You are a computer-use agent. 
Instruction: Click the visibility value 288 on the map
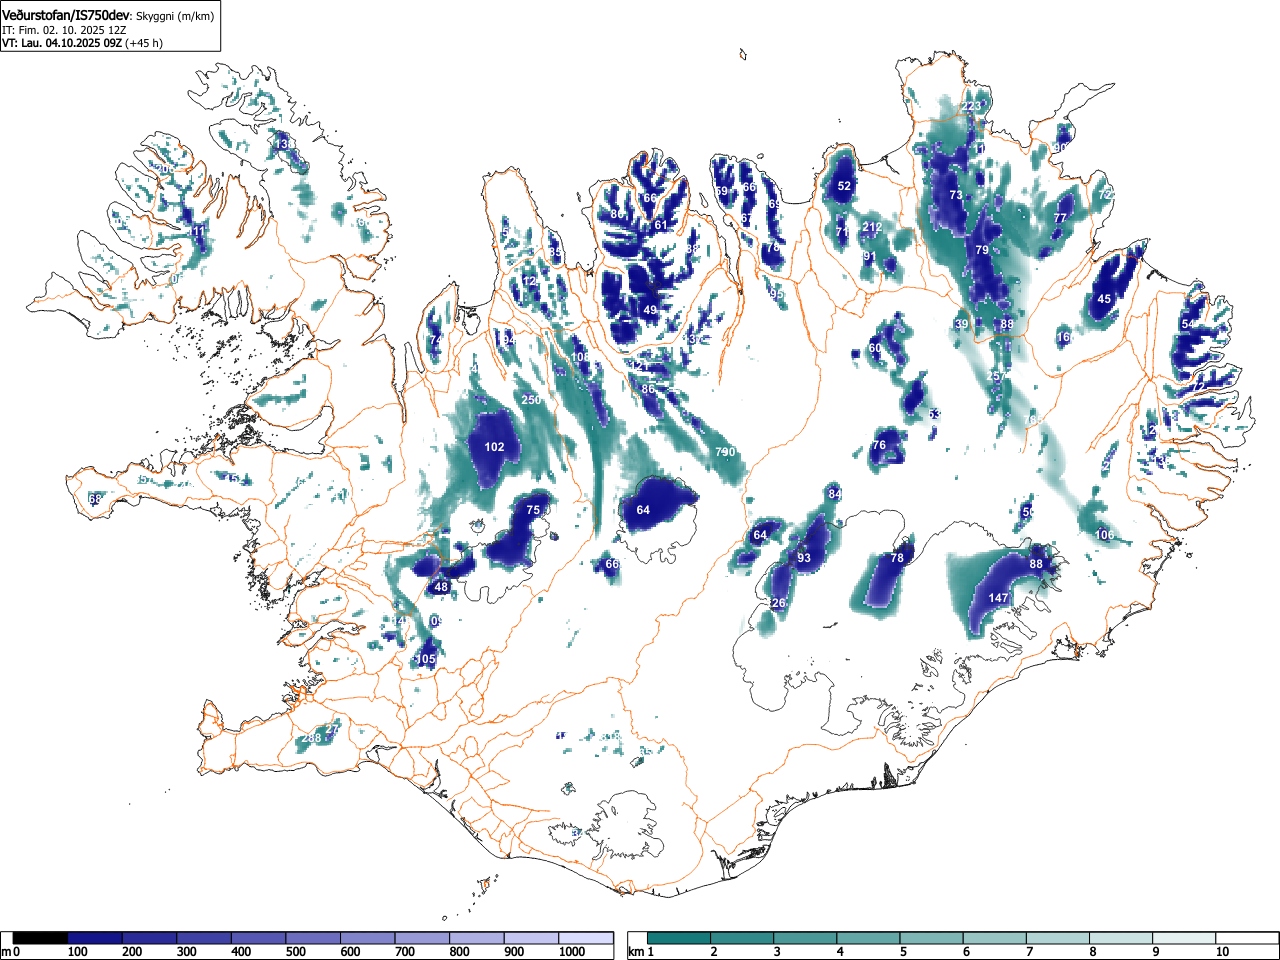311,739
